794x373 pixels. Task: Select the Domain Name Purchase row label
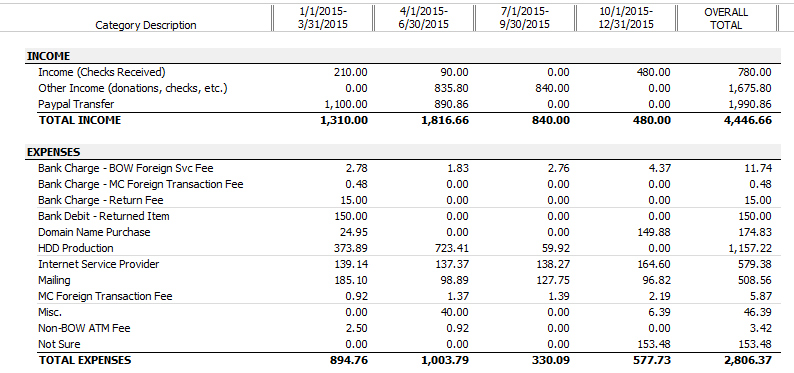(x=94, y=232)
